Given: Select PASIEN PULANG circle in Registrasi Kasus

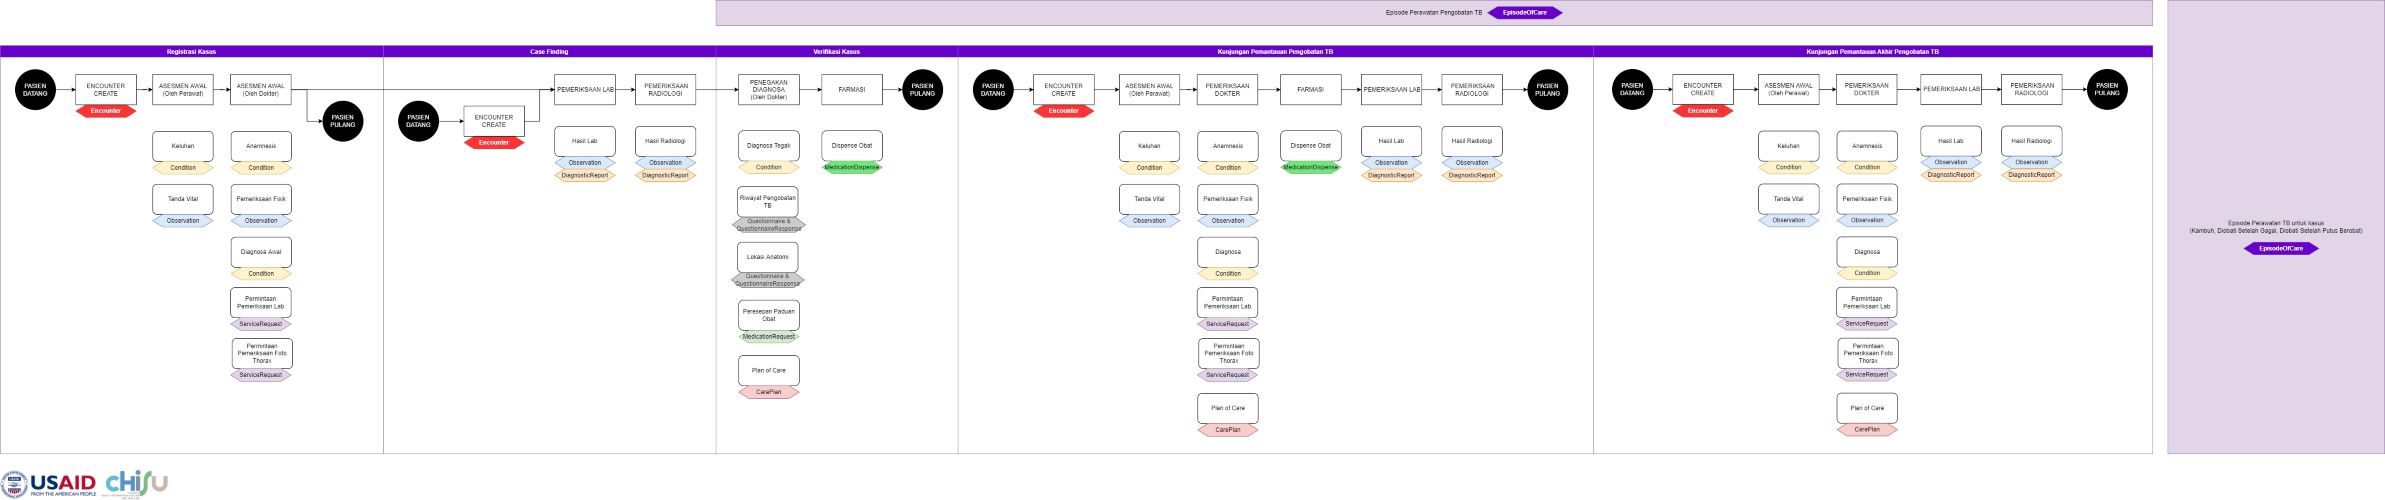Looking at the screenshot, I should 342,121.
